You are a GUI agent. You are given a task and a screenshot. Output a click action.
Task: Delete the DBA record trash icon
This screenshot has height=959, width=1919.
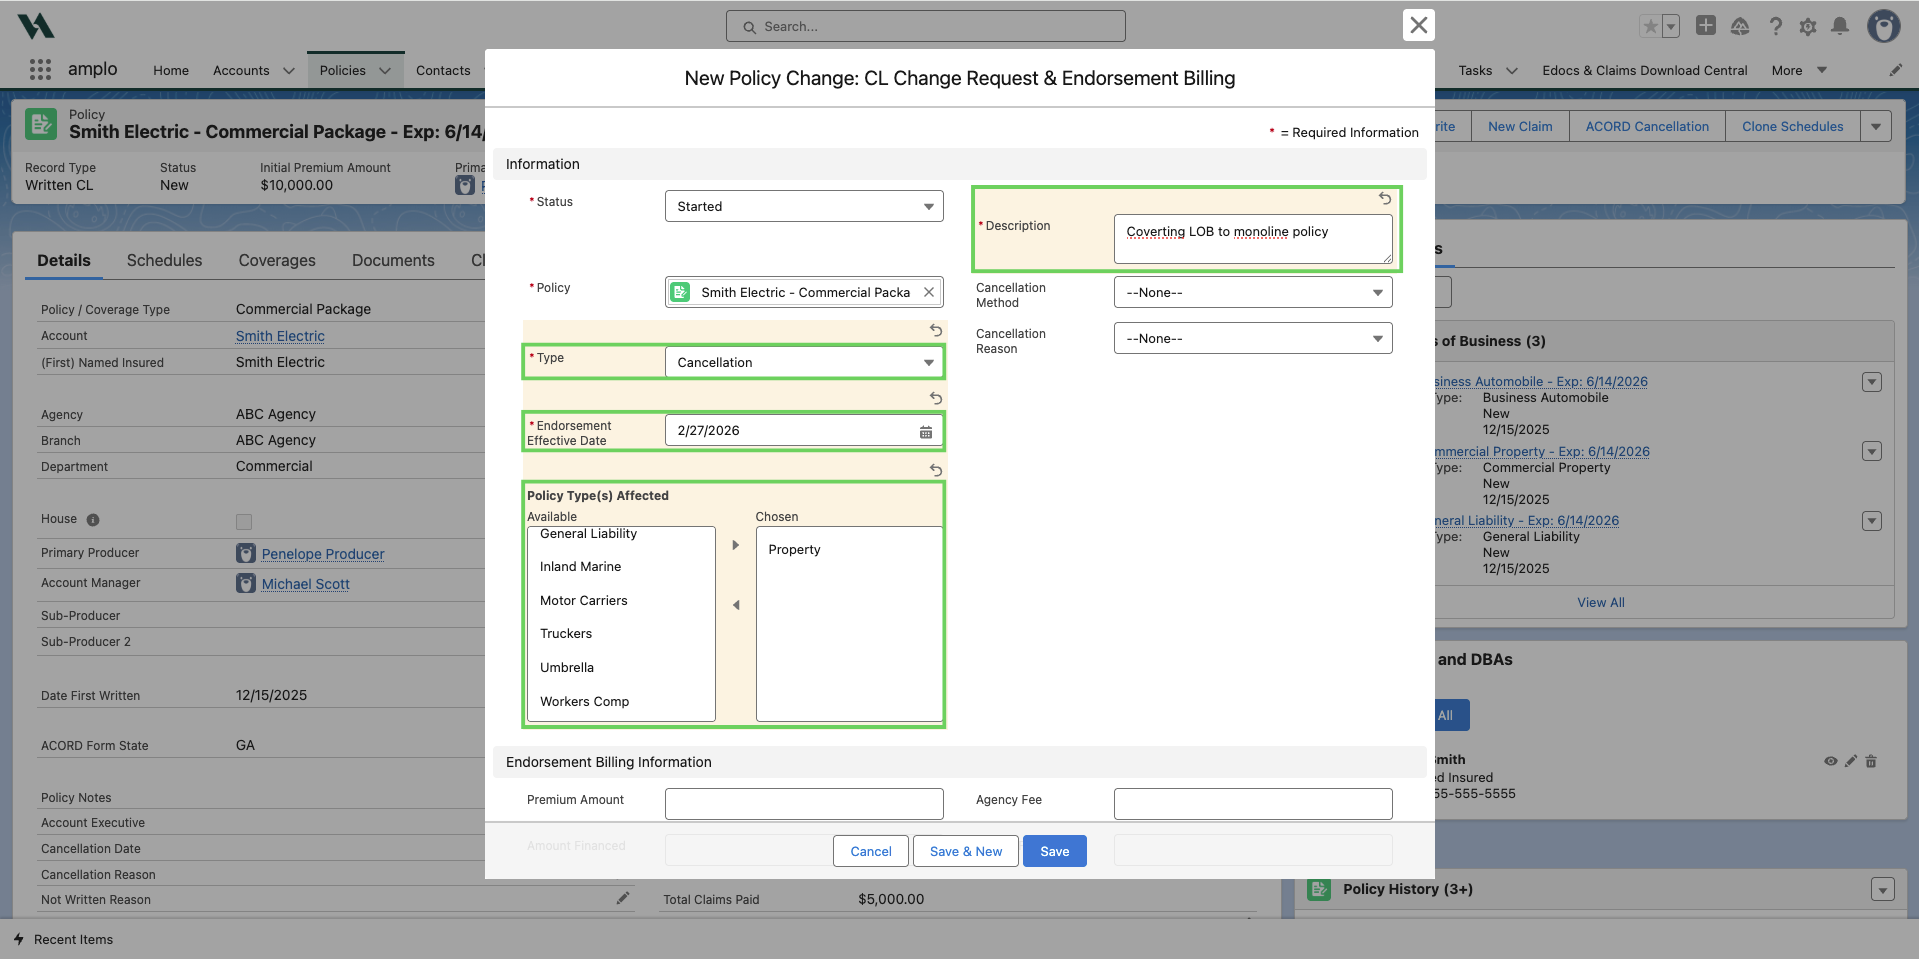(1871, 761)
